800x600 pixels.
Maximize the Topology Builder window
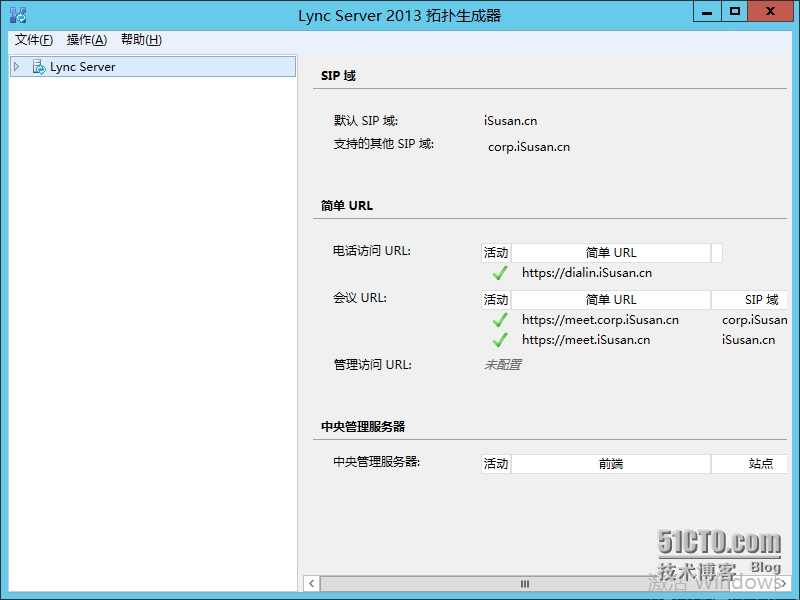(x=735, y=12)
